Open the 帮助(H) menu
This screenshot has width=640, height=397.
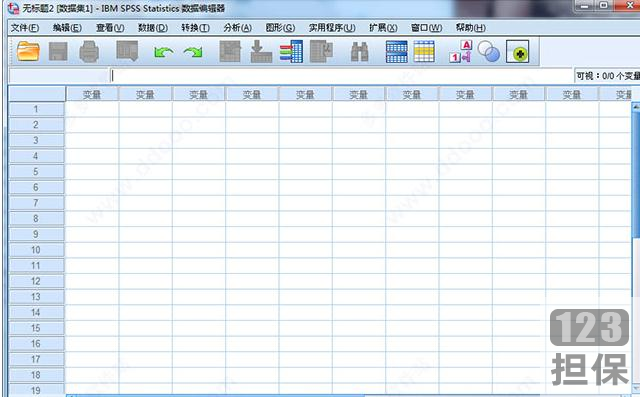pos(471,28)
